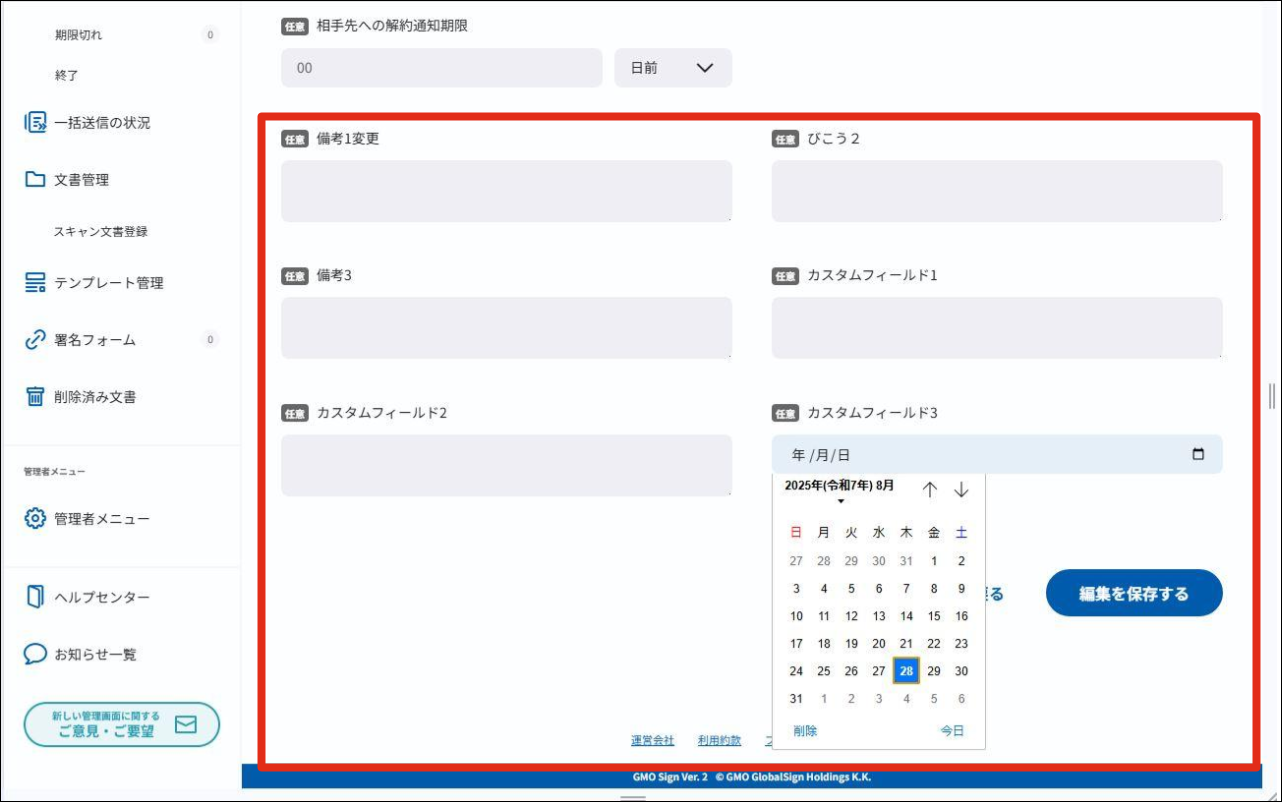Click the 編集を保存する save button
This screenshot has height=802, width=1282.
point(1133,592)
